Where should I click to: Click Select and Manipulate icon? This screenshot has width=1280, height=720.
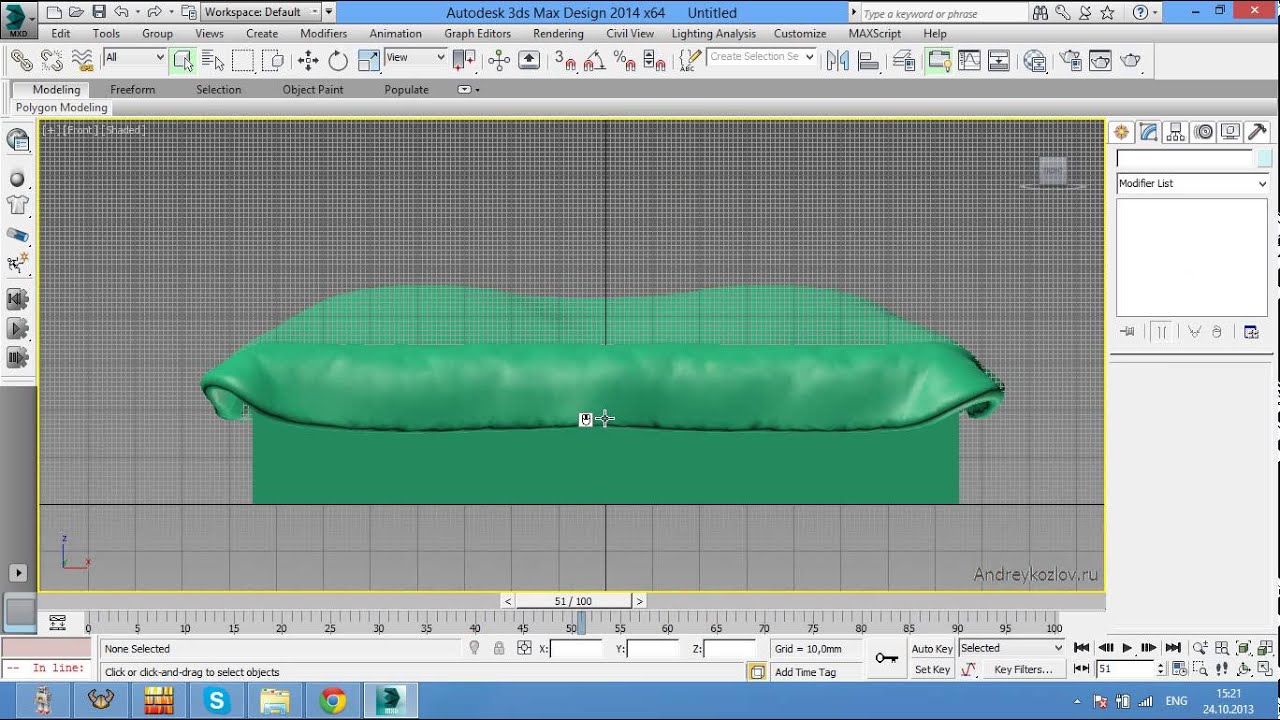tap(499, 60)
